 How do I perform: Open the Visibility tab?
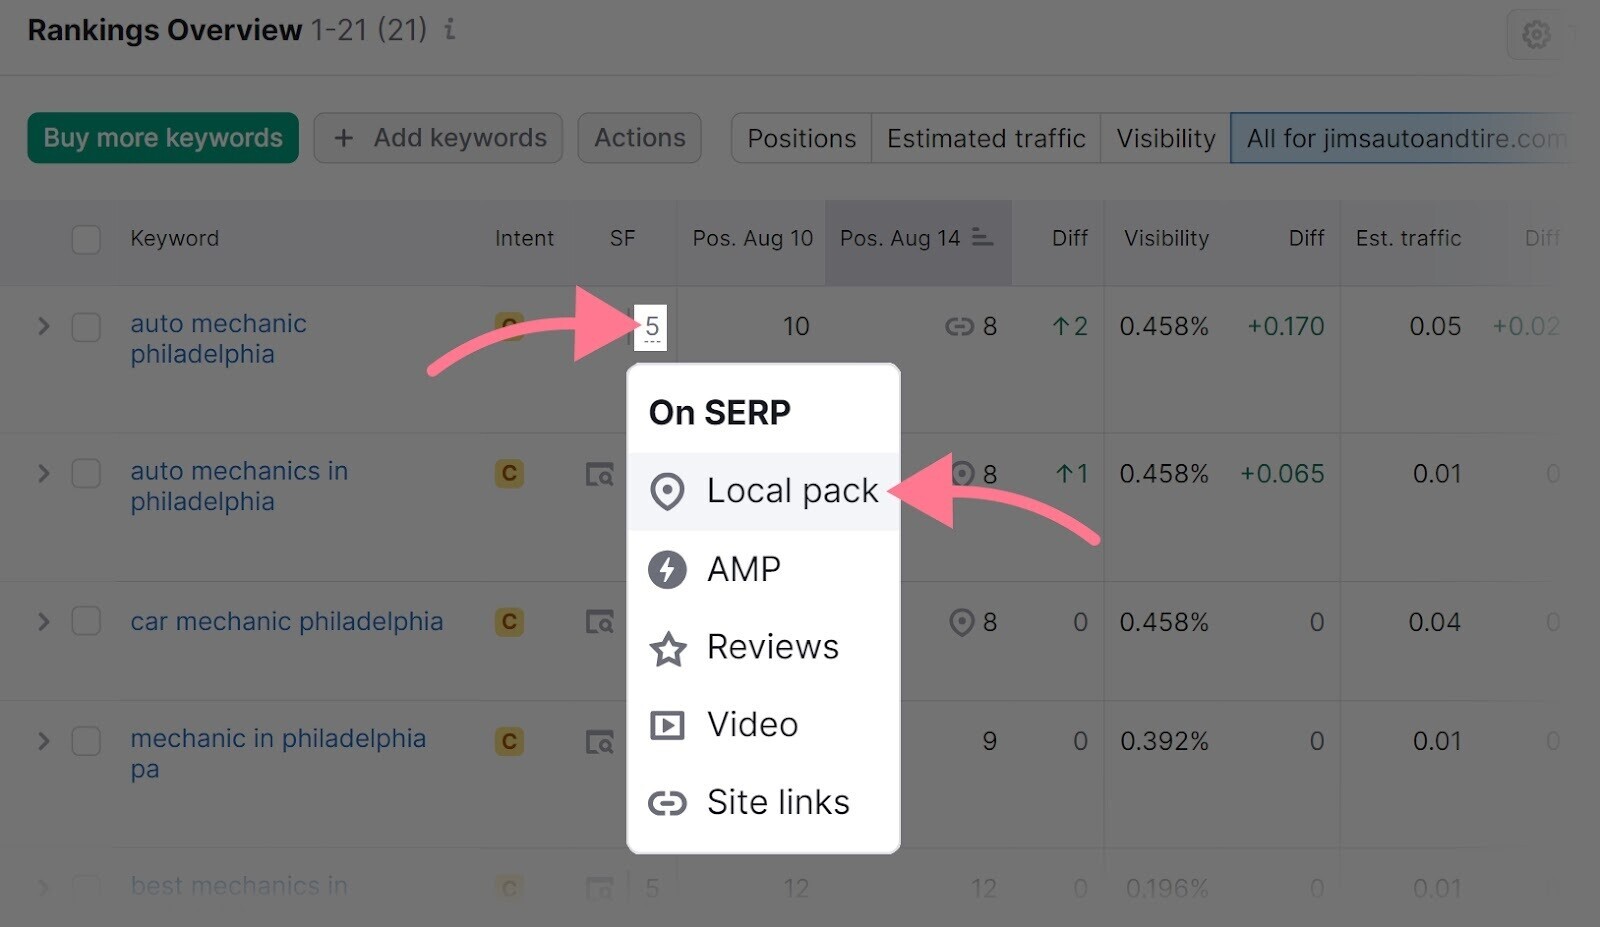(1164, 138)
